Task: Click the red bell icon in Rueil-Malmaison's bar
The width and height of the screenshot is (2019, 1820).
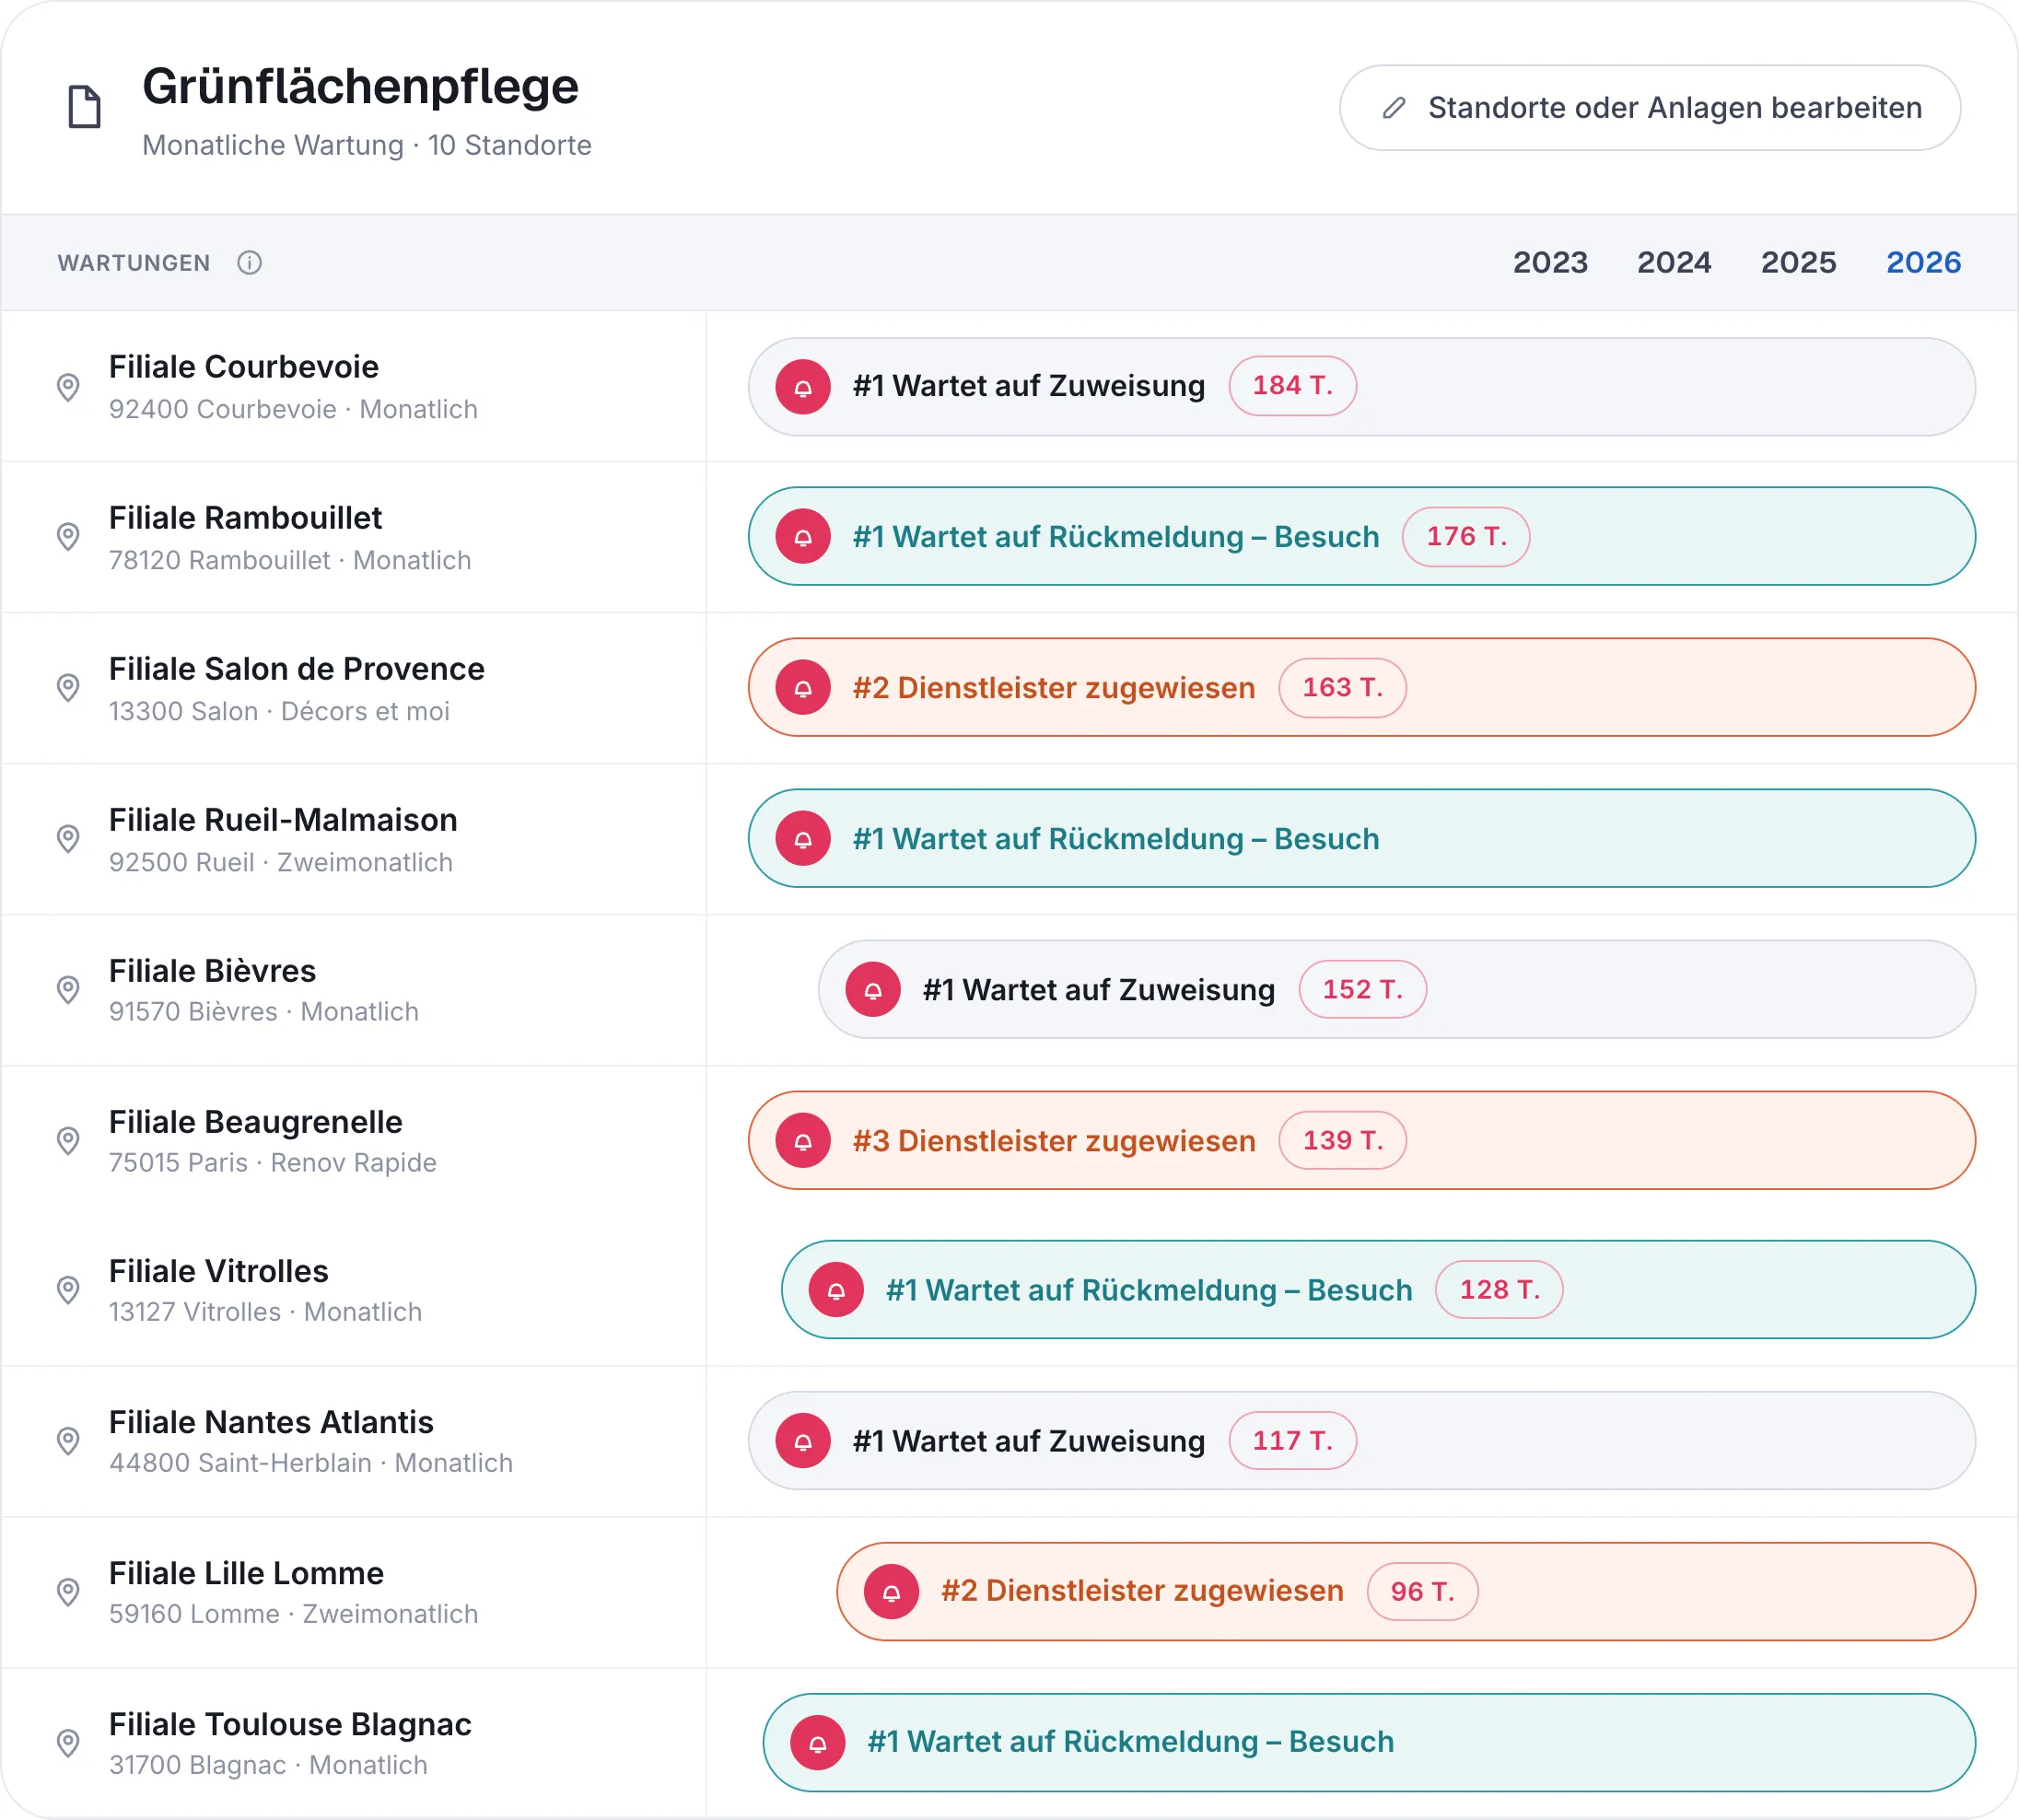Action: point(803,840)
